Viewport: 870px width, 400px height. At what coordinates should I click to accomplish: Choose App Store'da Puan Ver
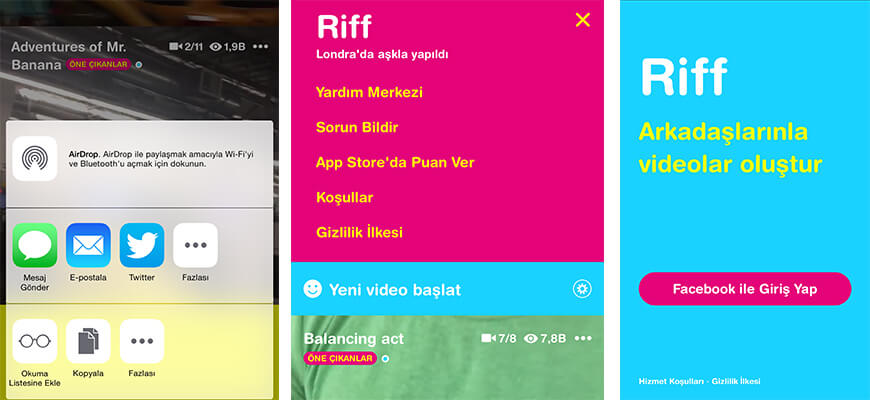(x=395, y=163)
